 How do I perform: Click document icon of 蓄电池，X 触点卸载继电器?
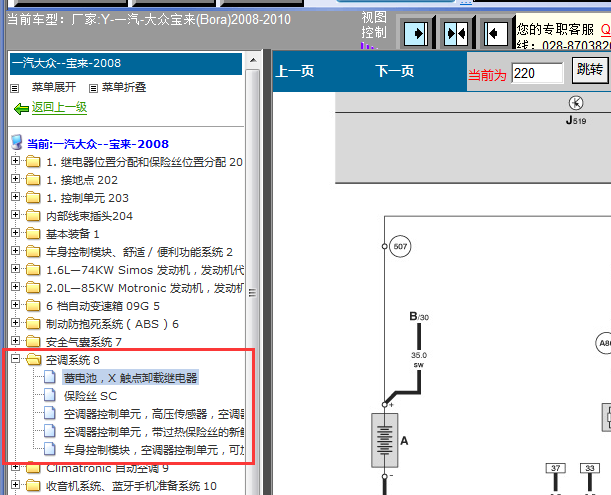(49, 377)
